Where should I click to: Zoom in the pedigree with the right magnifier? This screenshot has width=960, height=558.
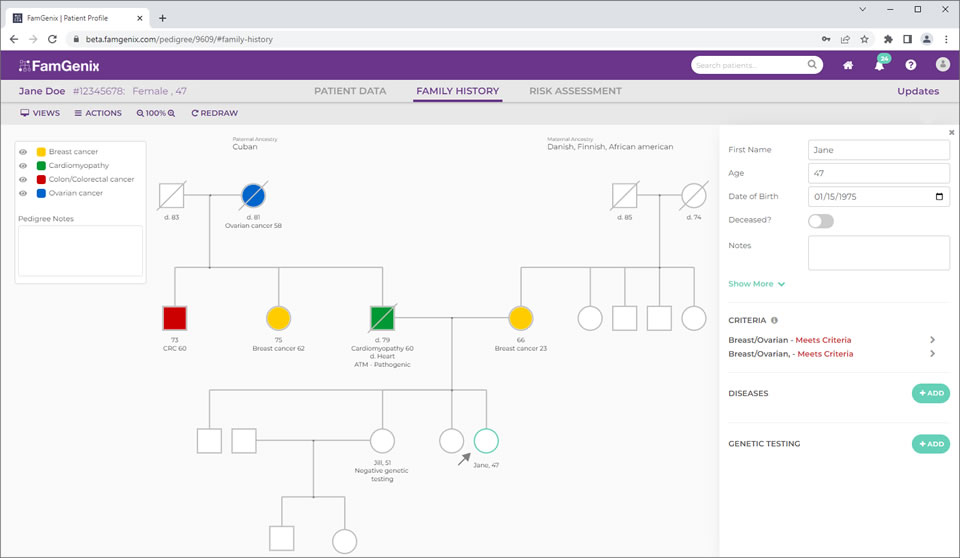tap(171, 113)
